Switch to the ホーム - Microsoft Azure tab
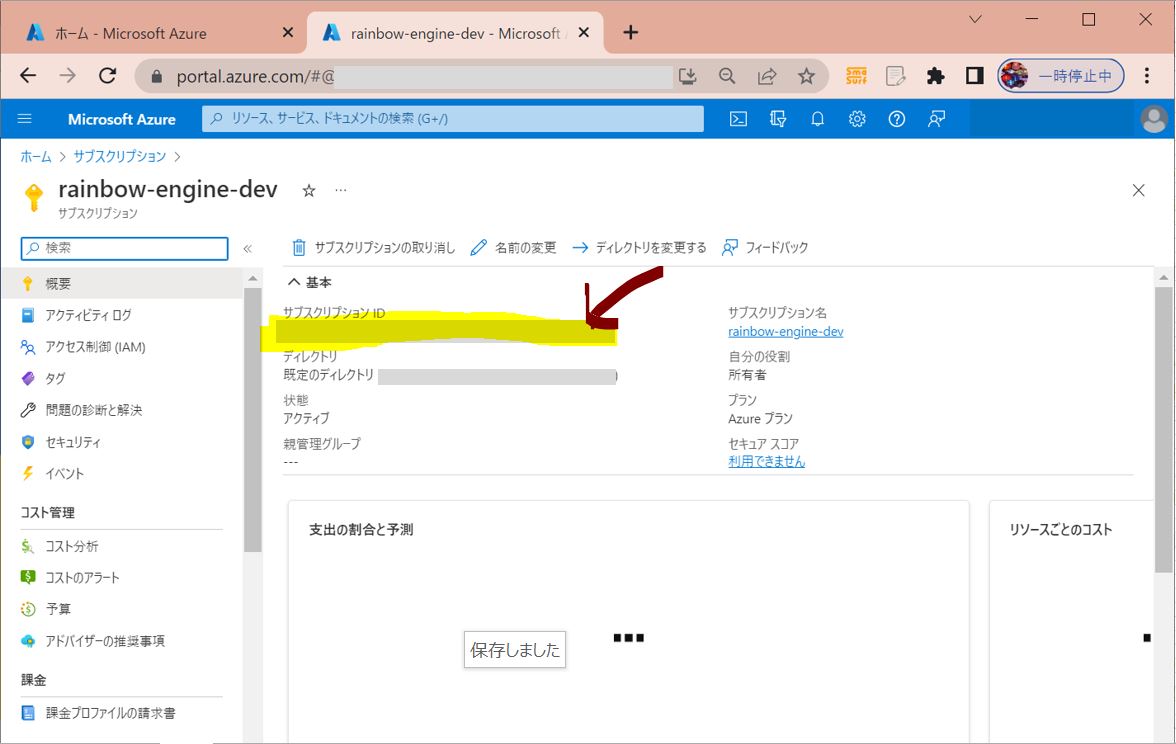 148,33
